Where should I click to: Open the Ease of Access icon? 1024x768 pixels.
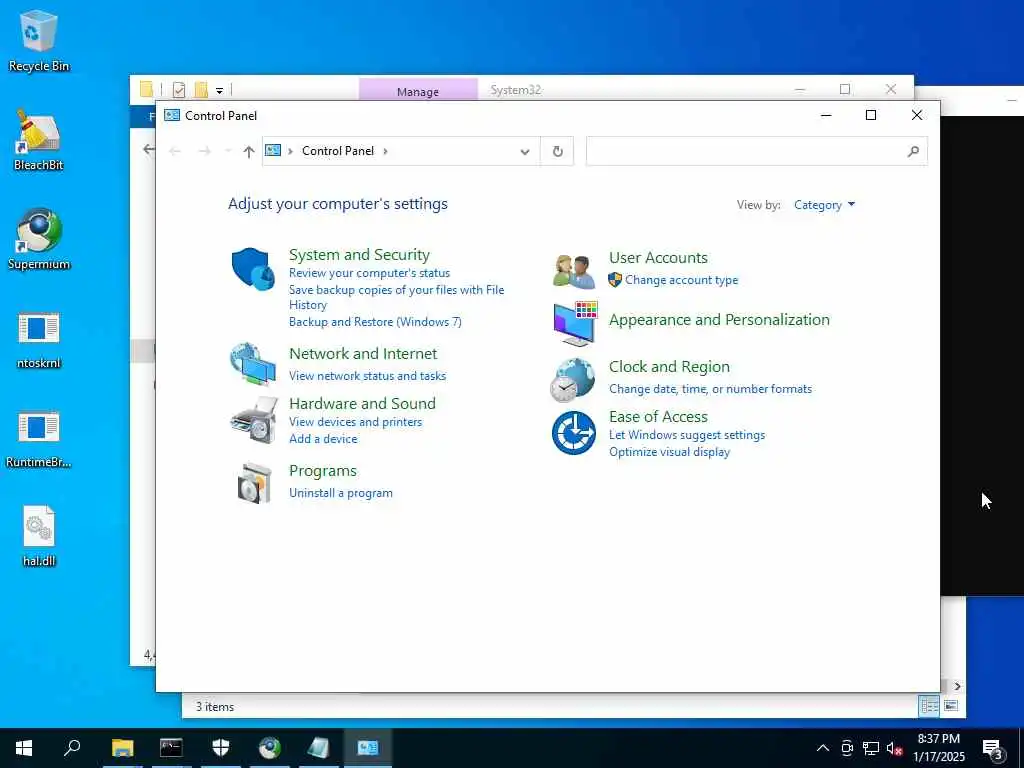pyautogui.click(x=573, y=432)
